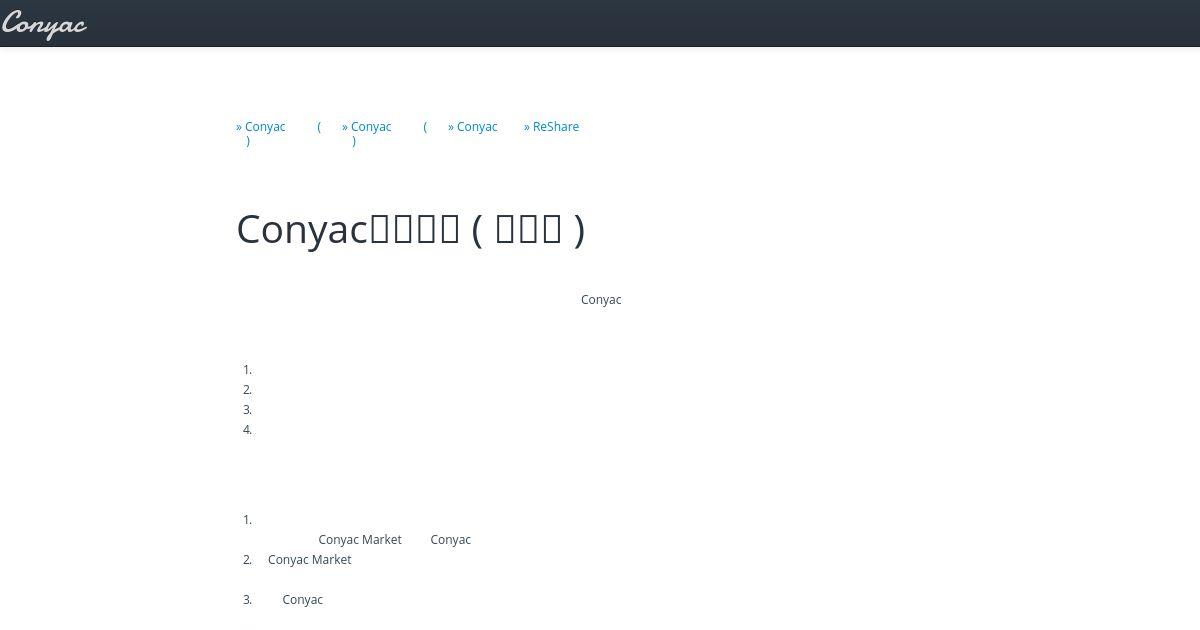Click the "Conyac Market" text in item 2
This screenshot has width=1200, height=630.
tap(310, 560)
